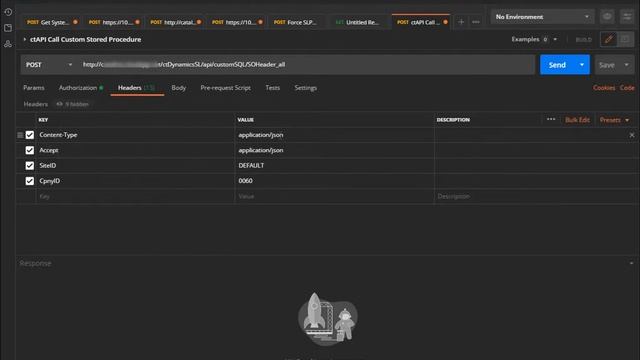Click the Content-Type key cell
The image size is (640, 360).
[136, 135]
